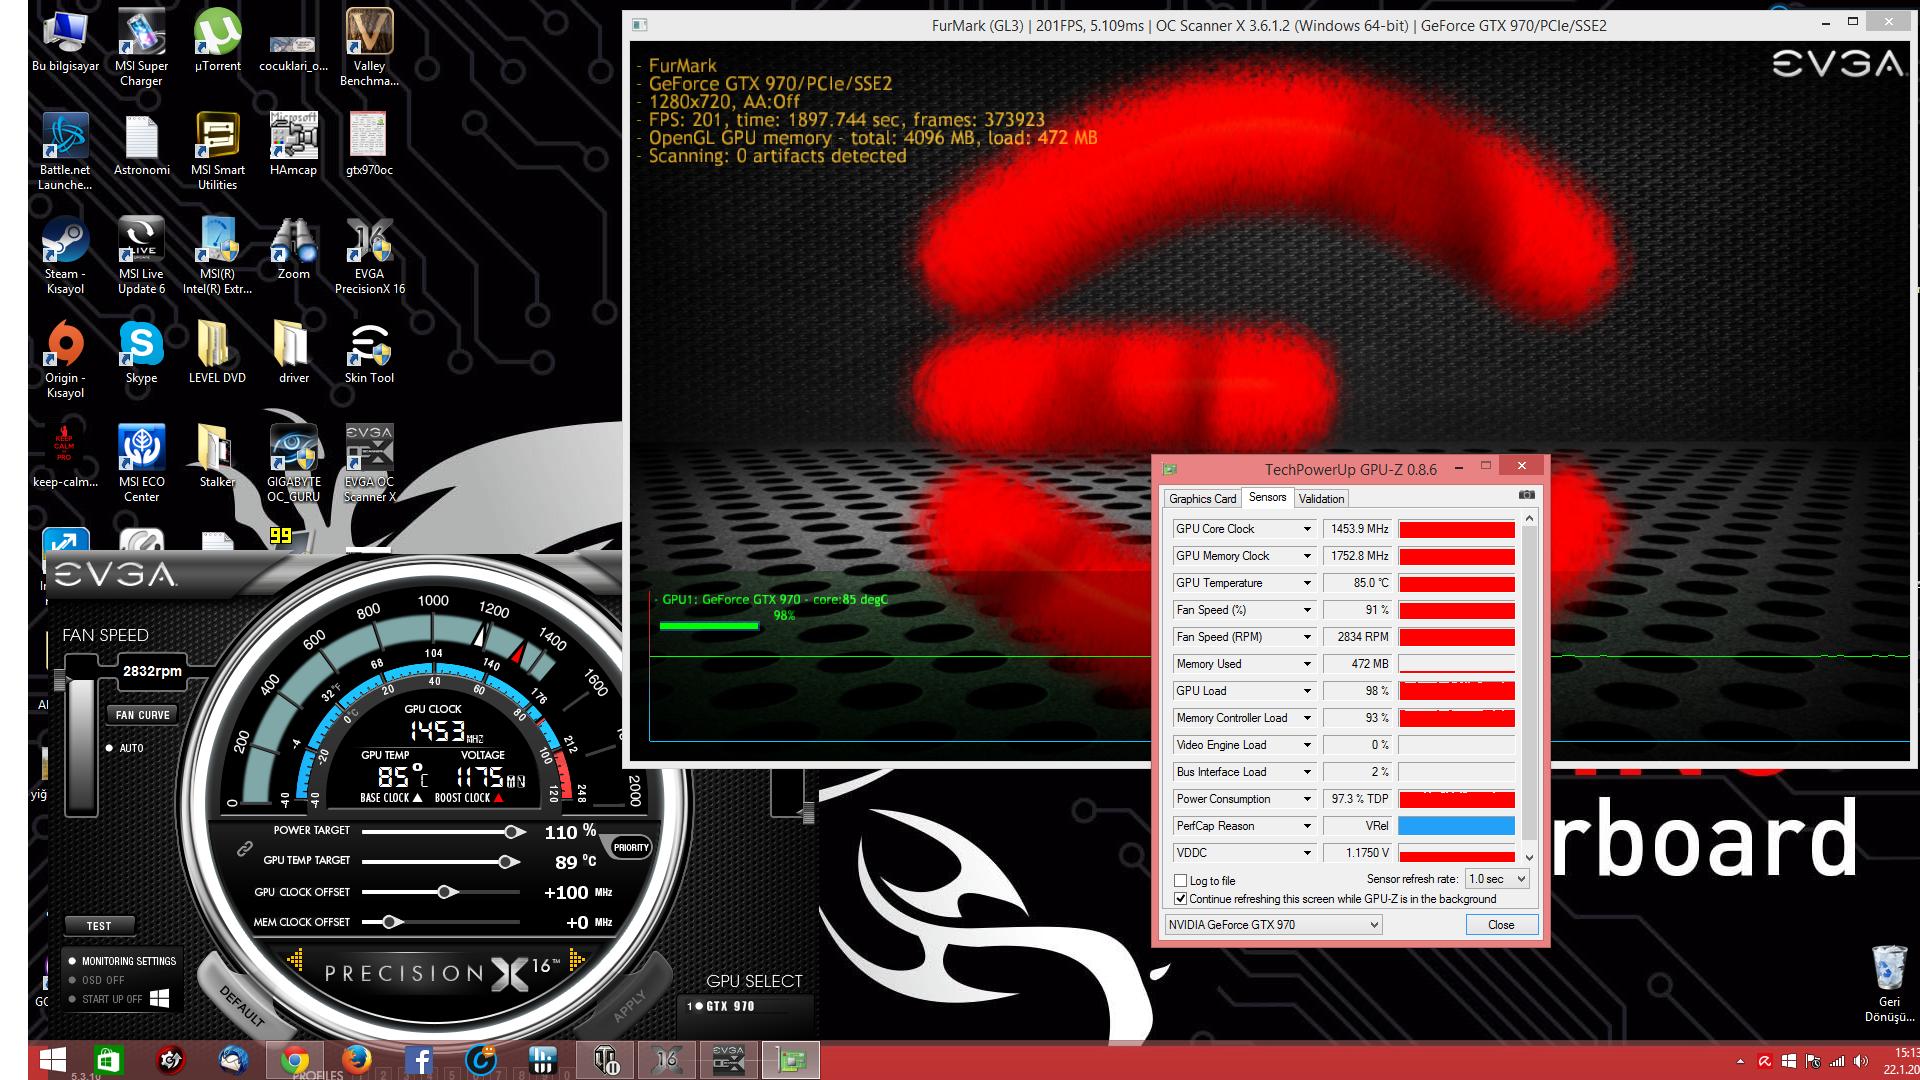Open the Steam desktop shortcut

(x=65, y=255)
